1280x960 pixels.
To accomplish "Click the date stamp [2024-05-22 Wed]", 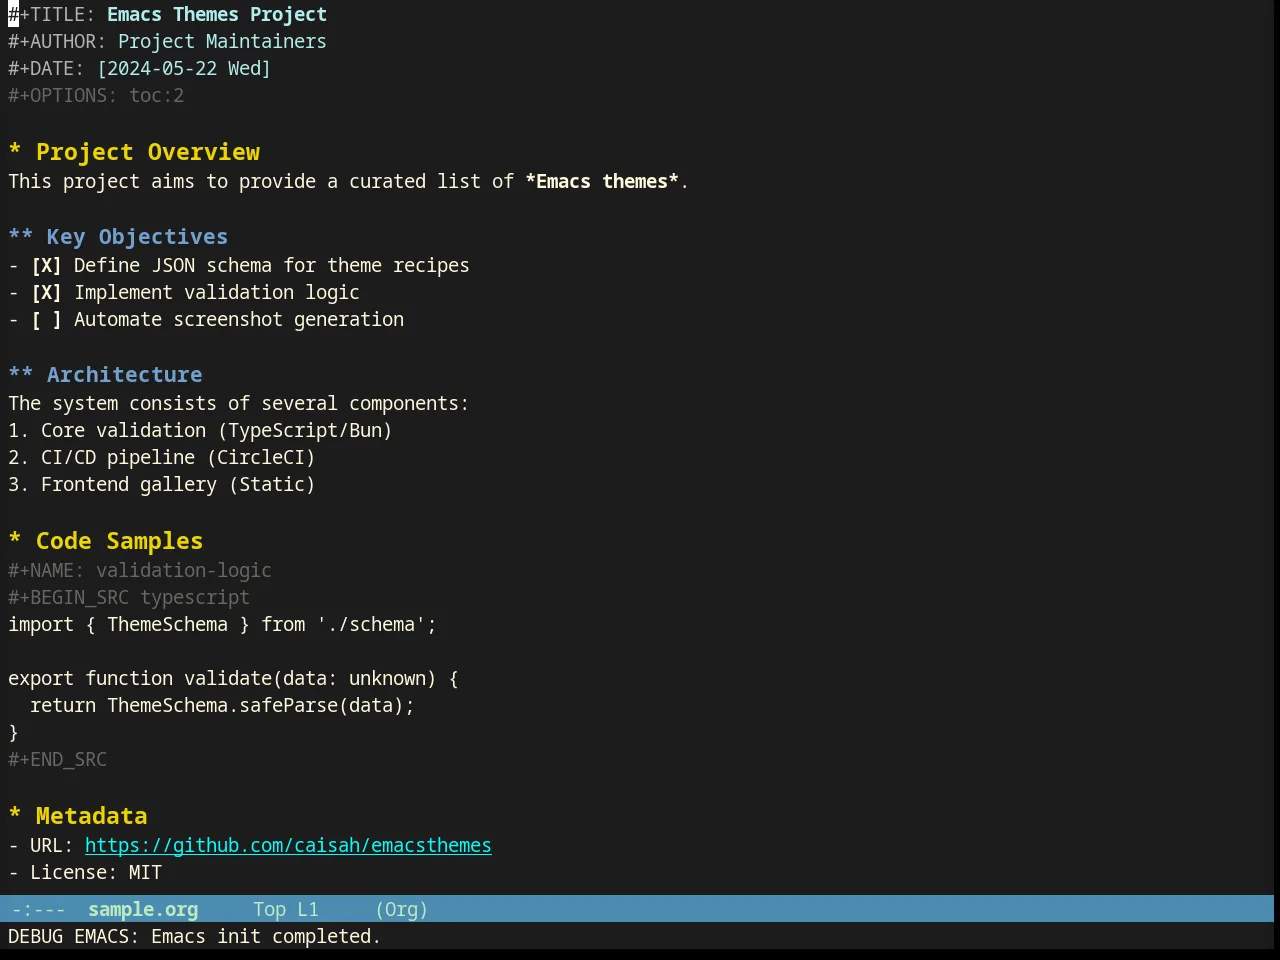I will point(184,69).
